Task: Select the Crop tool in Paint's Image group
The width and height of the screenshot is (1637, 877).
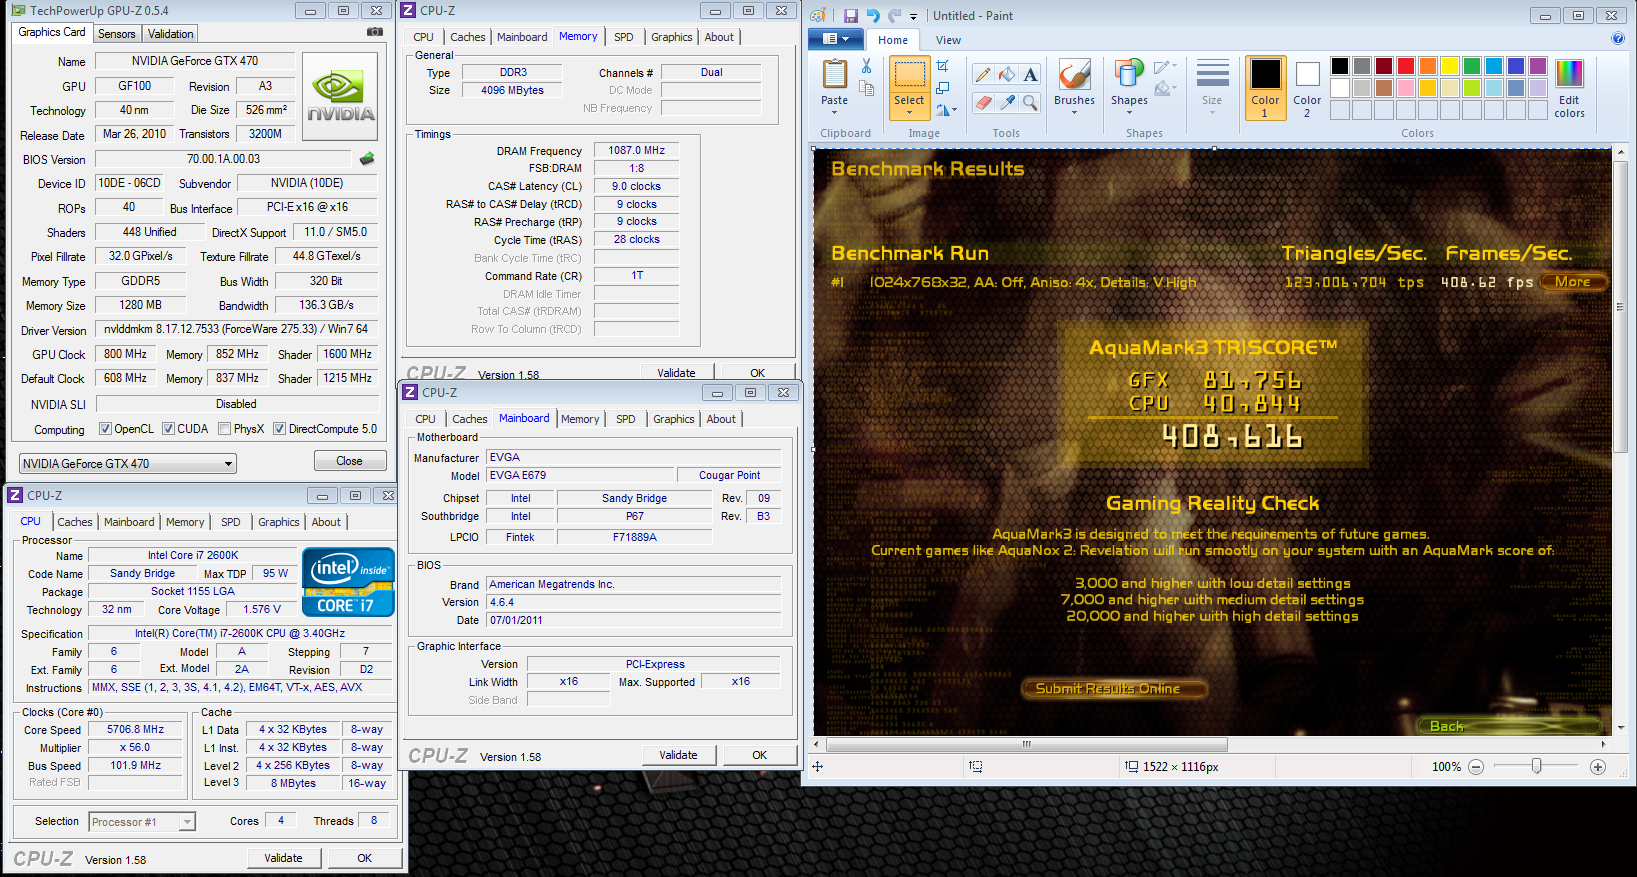Action: pyautogui.click(x=942, y=66)
